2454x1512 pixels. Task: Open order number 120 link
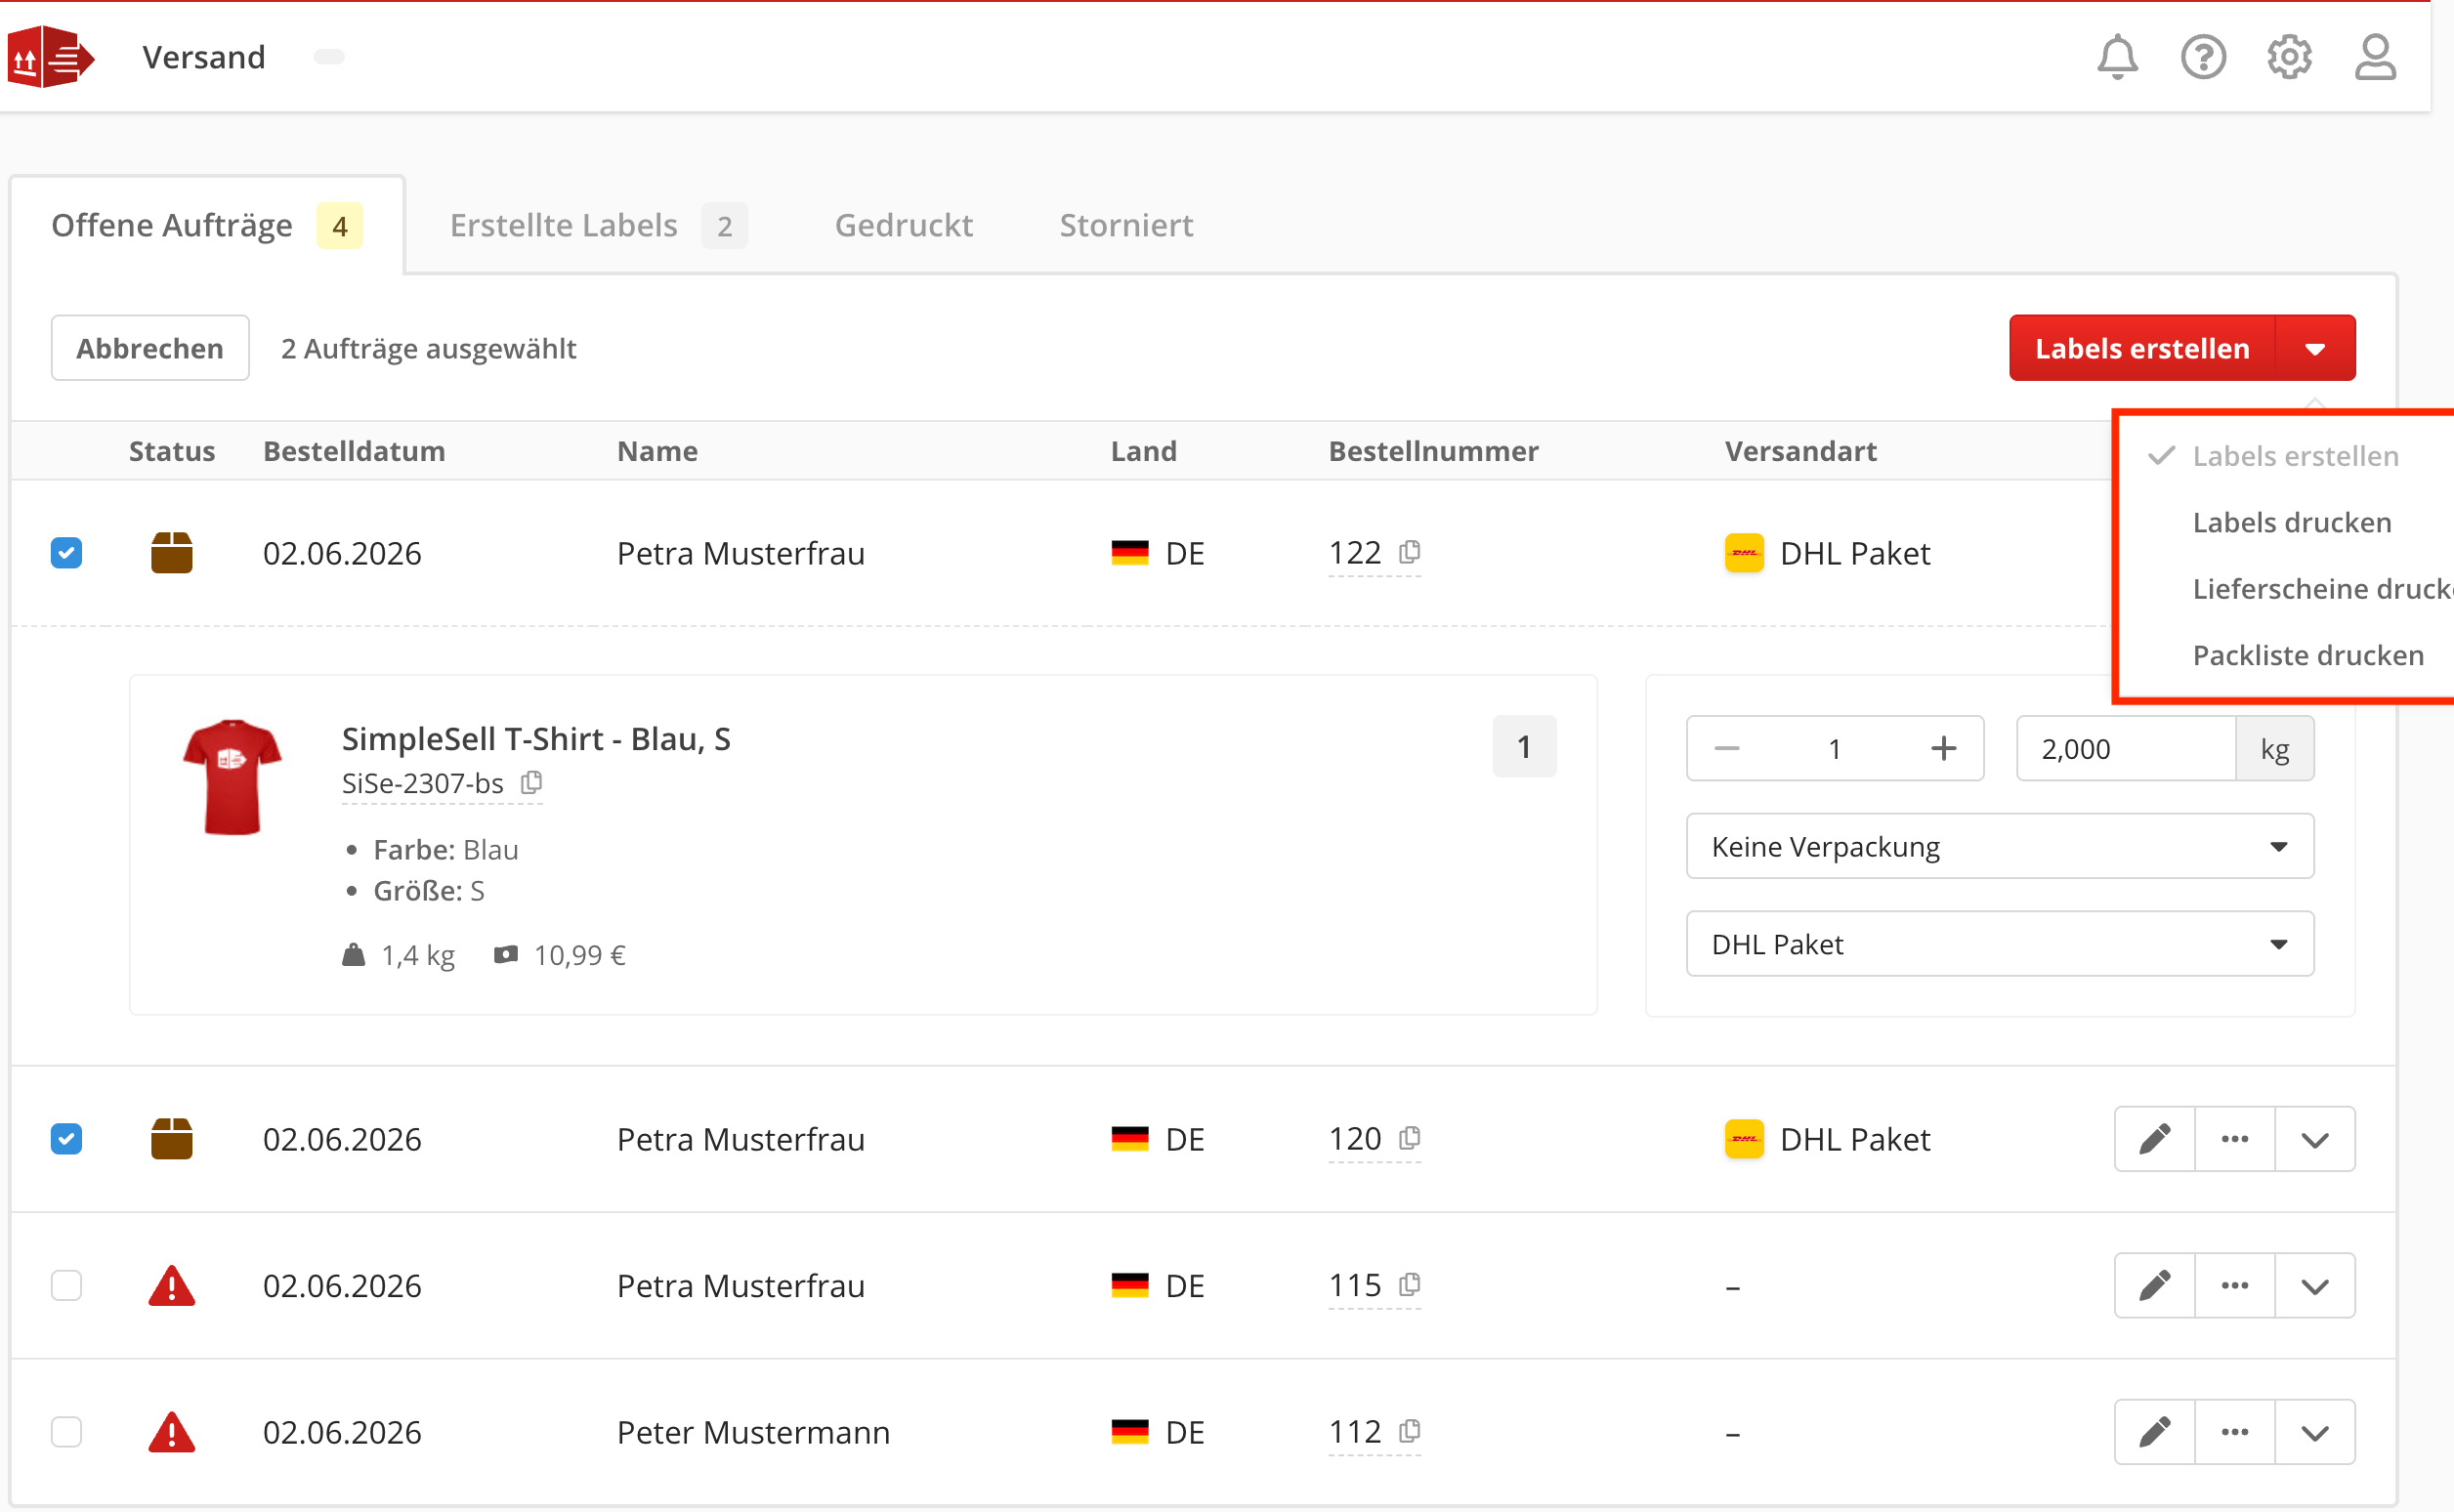1354,1139
